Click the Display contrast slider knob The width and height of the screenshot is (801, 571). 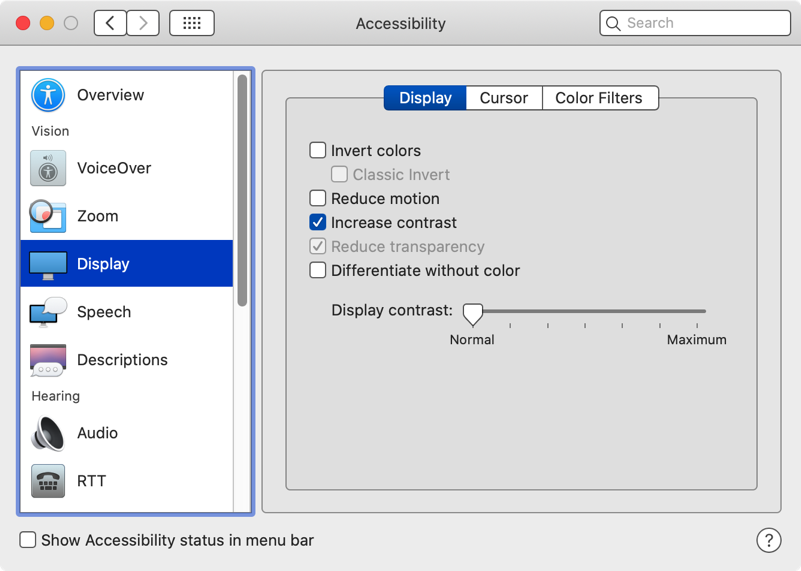tap(473, 314)
